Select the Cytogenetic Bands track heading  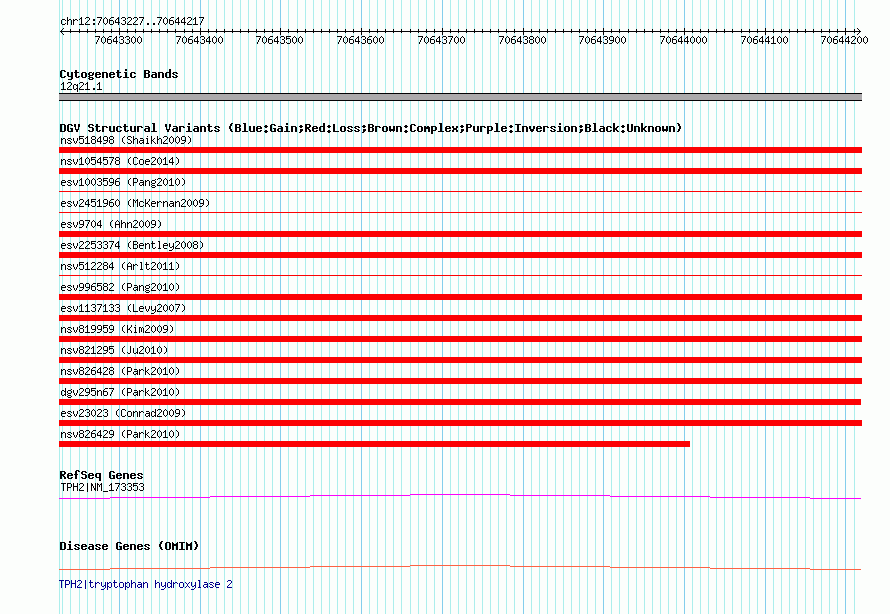click(119, 74)
